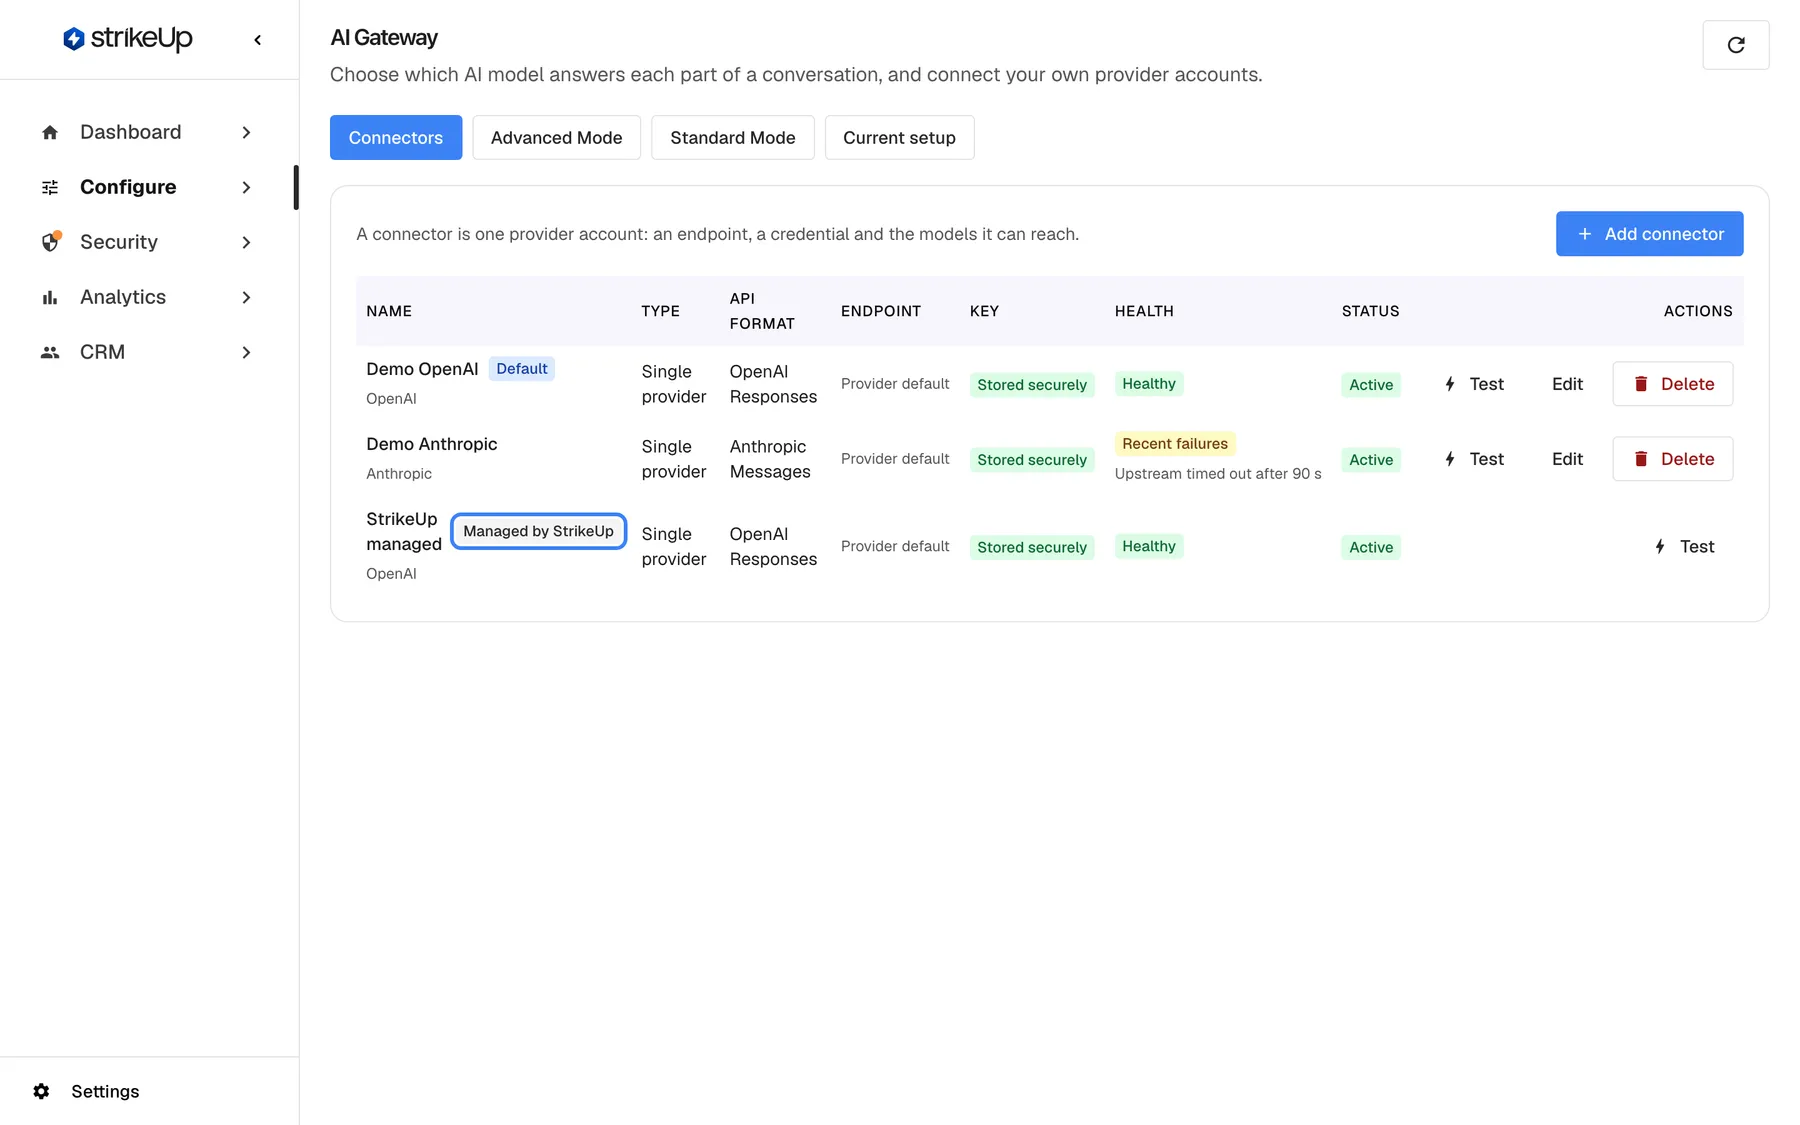Test the Demo OpenAI connector
1800x1125 pixels.
tap(1474, 384)
